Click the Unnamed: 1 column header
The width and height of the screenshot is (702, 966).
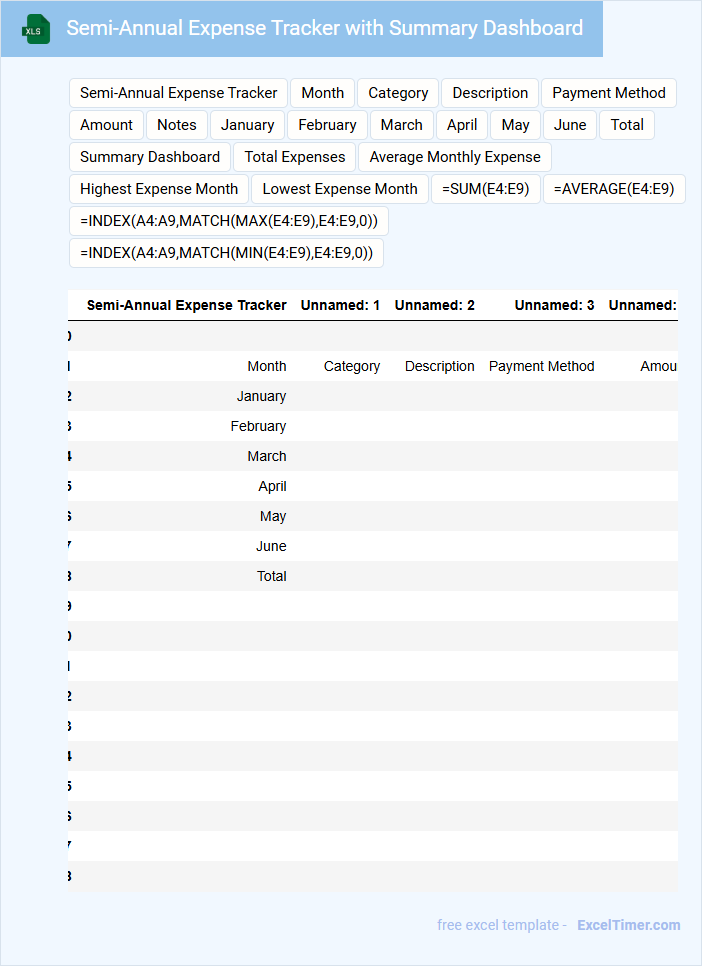pos(340,306)
